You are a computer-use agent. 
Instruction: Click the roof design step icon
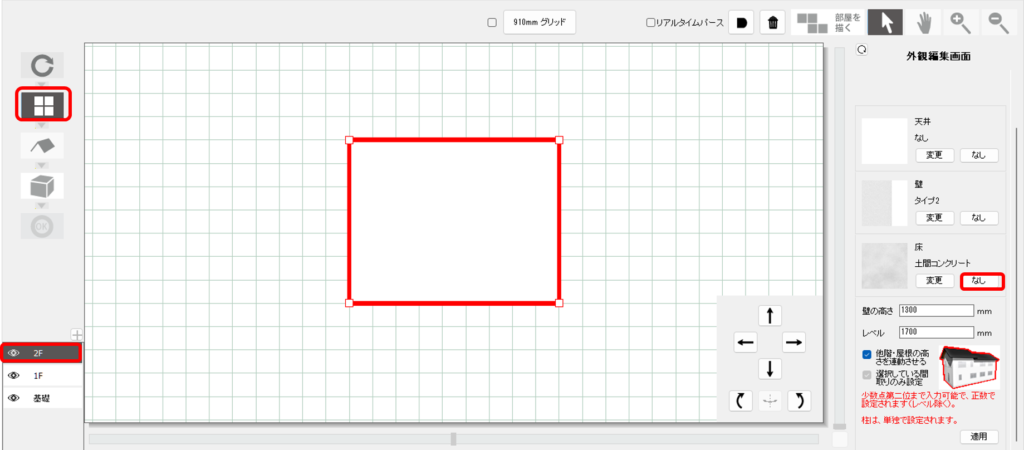pos(42,146)
